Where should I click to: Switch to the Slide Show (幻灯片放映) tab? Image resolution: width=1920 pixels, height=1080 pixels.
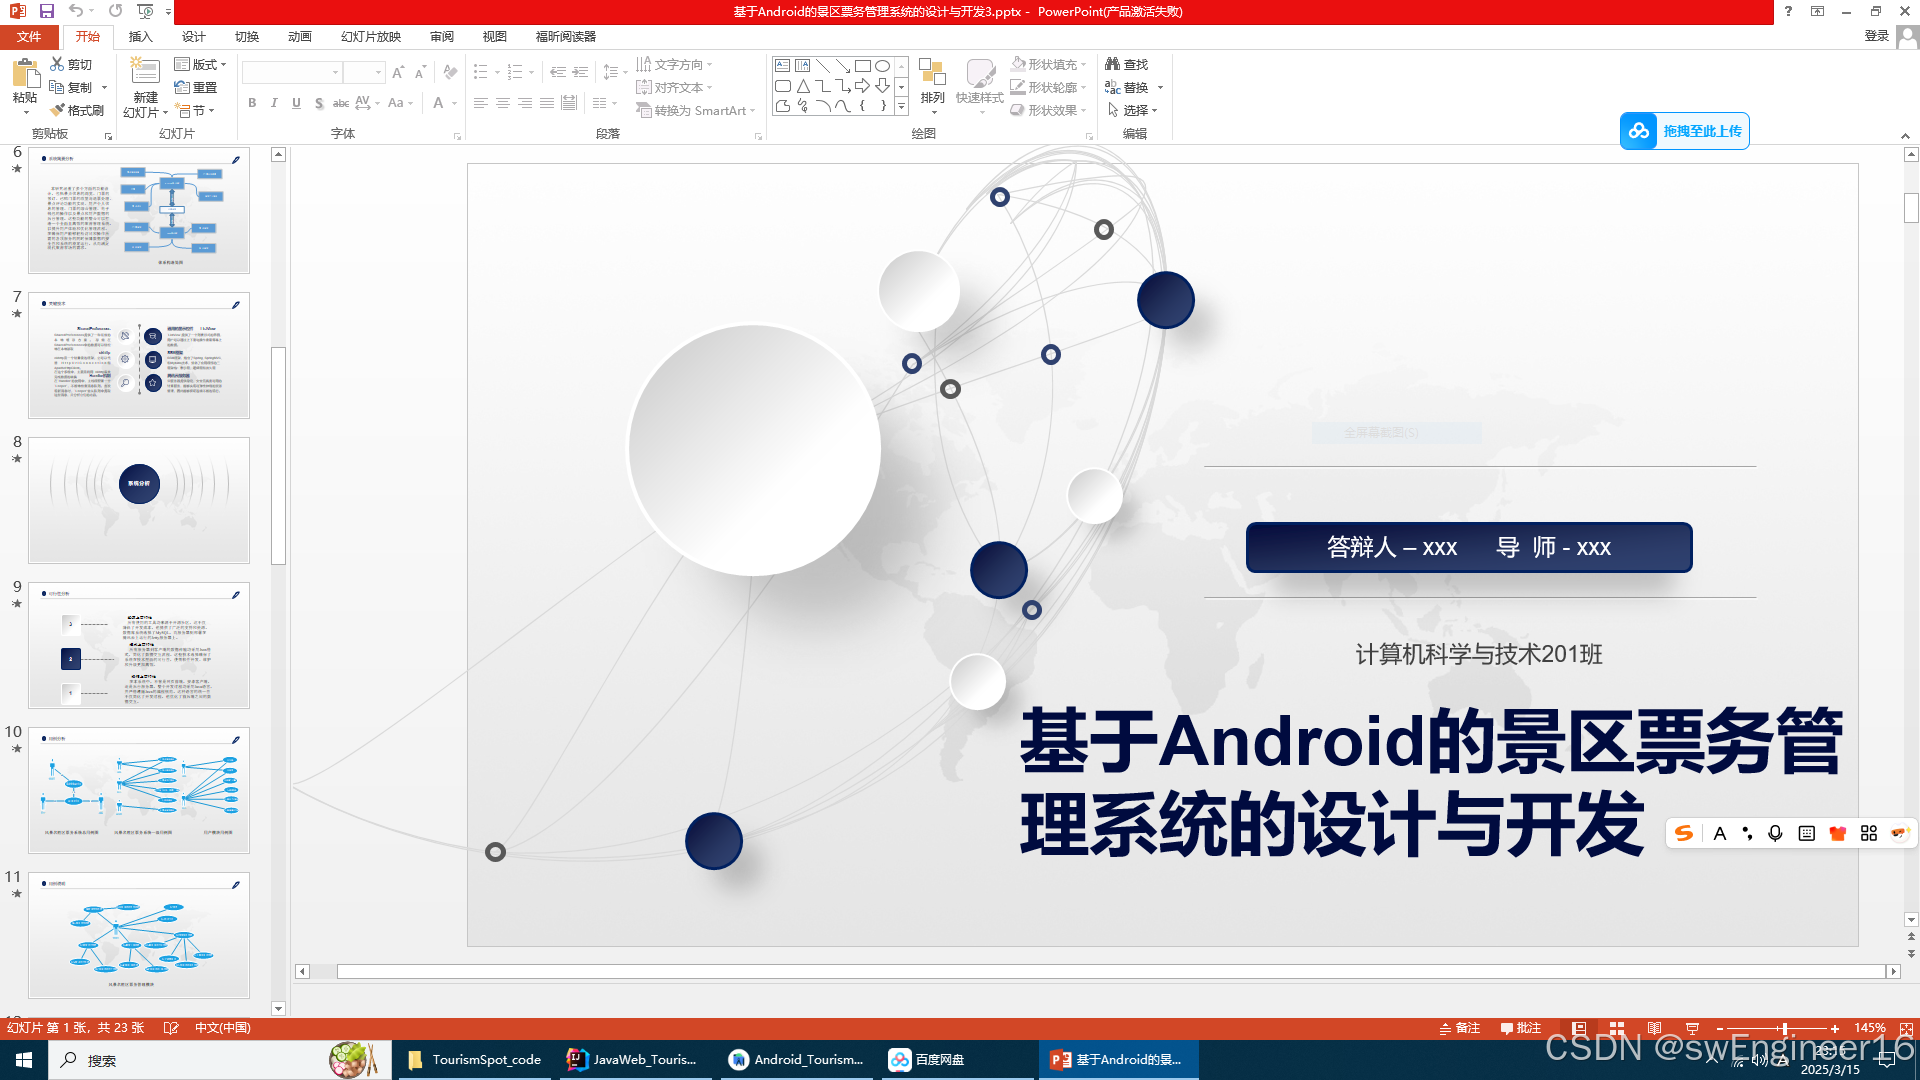[370, 37]
